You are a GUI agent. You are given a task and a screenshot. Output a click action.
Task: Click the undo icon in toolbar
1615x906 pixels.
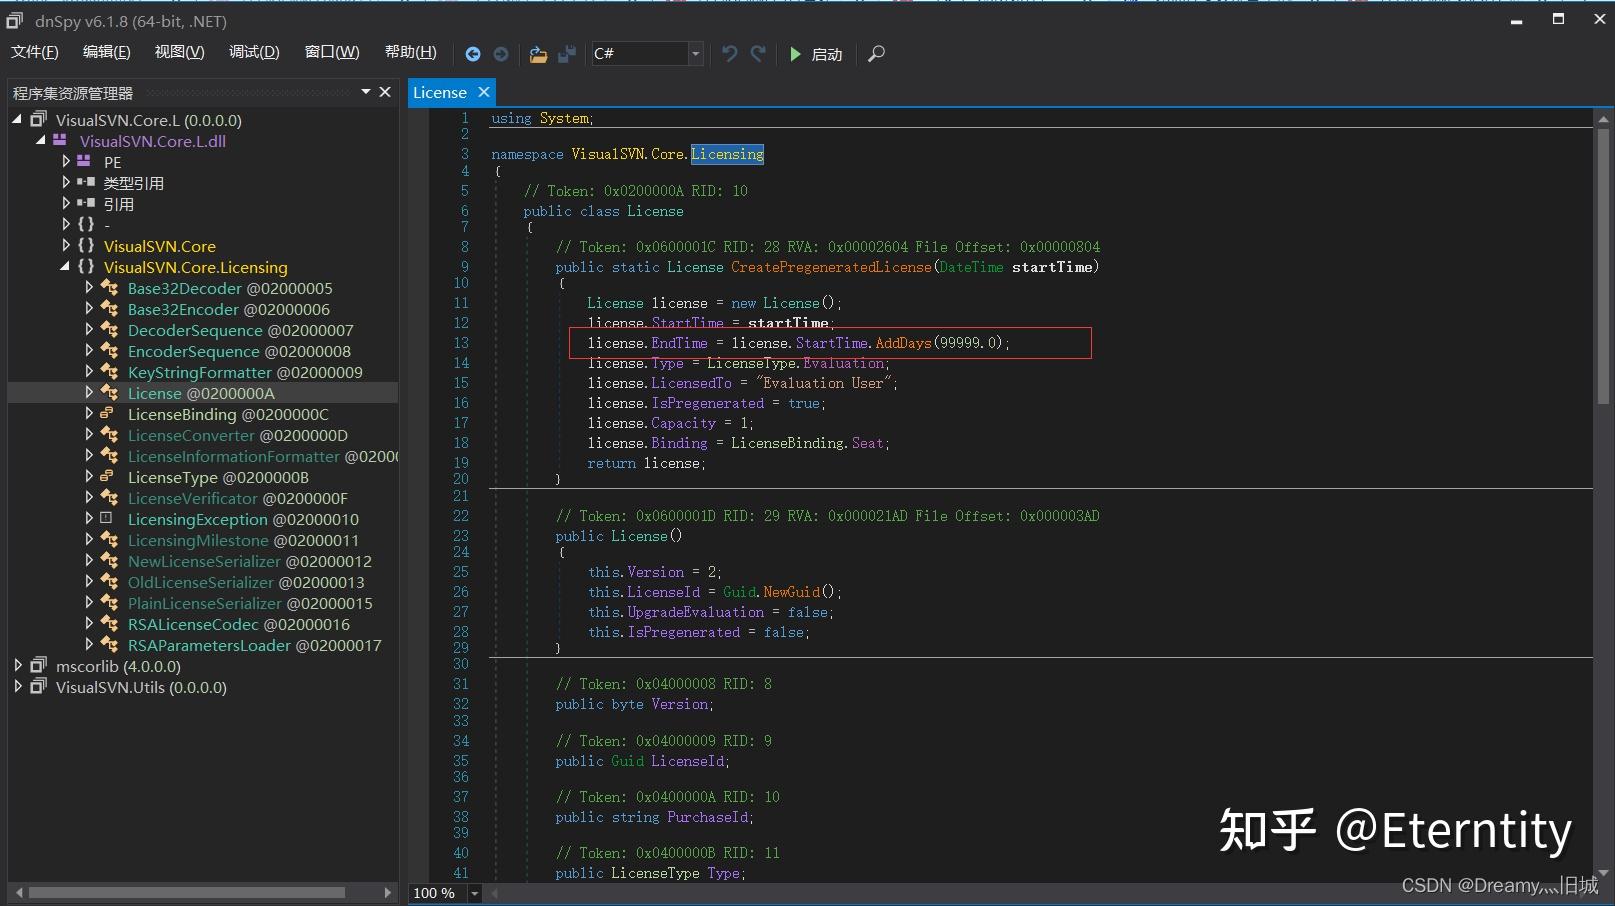[730, 54]
